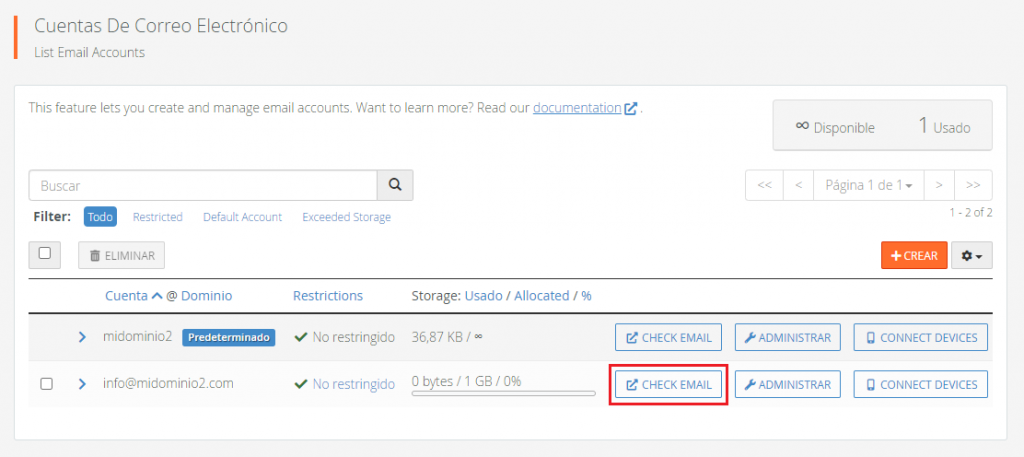Viewport: 1024px width, 457px height.
Task: Click the search magnifier icon button
Action: click(395, 185)
